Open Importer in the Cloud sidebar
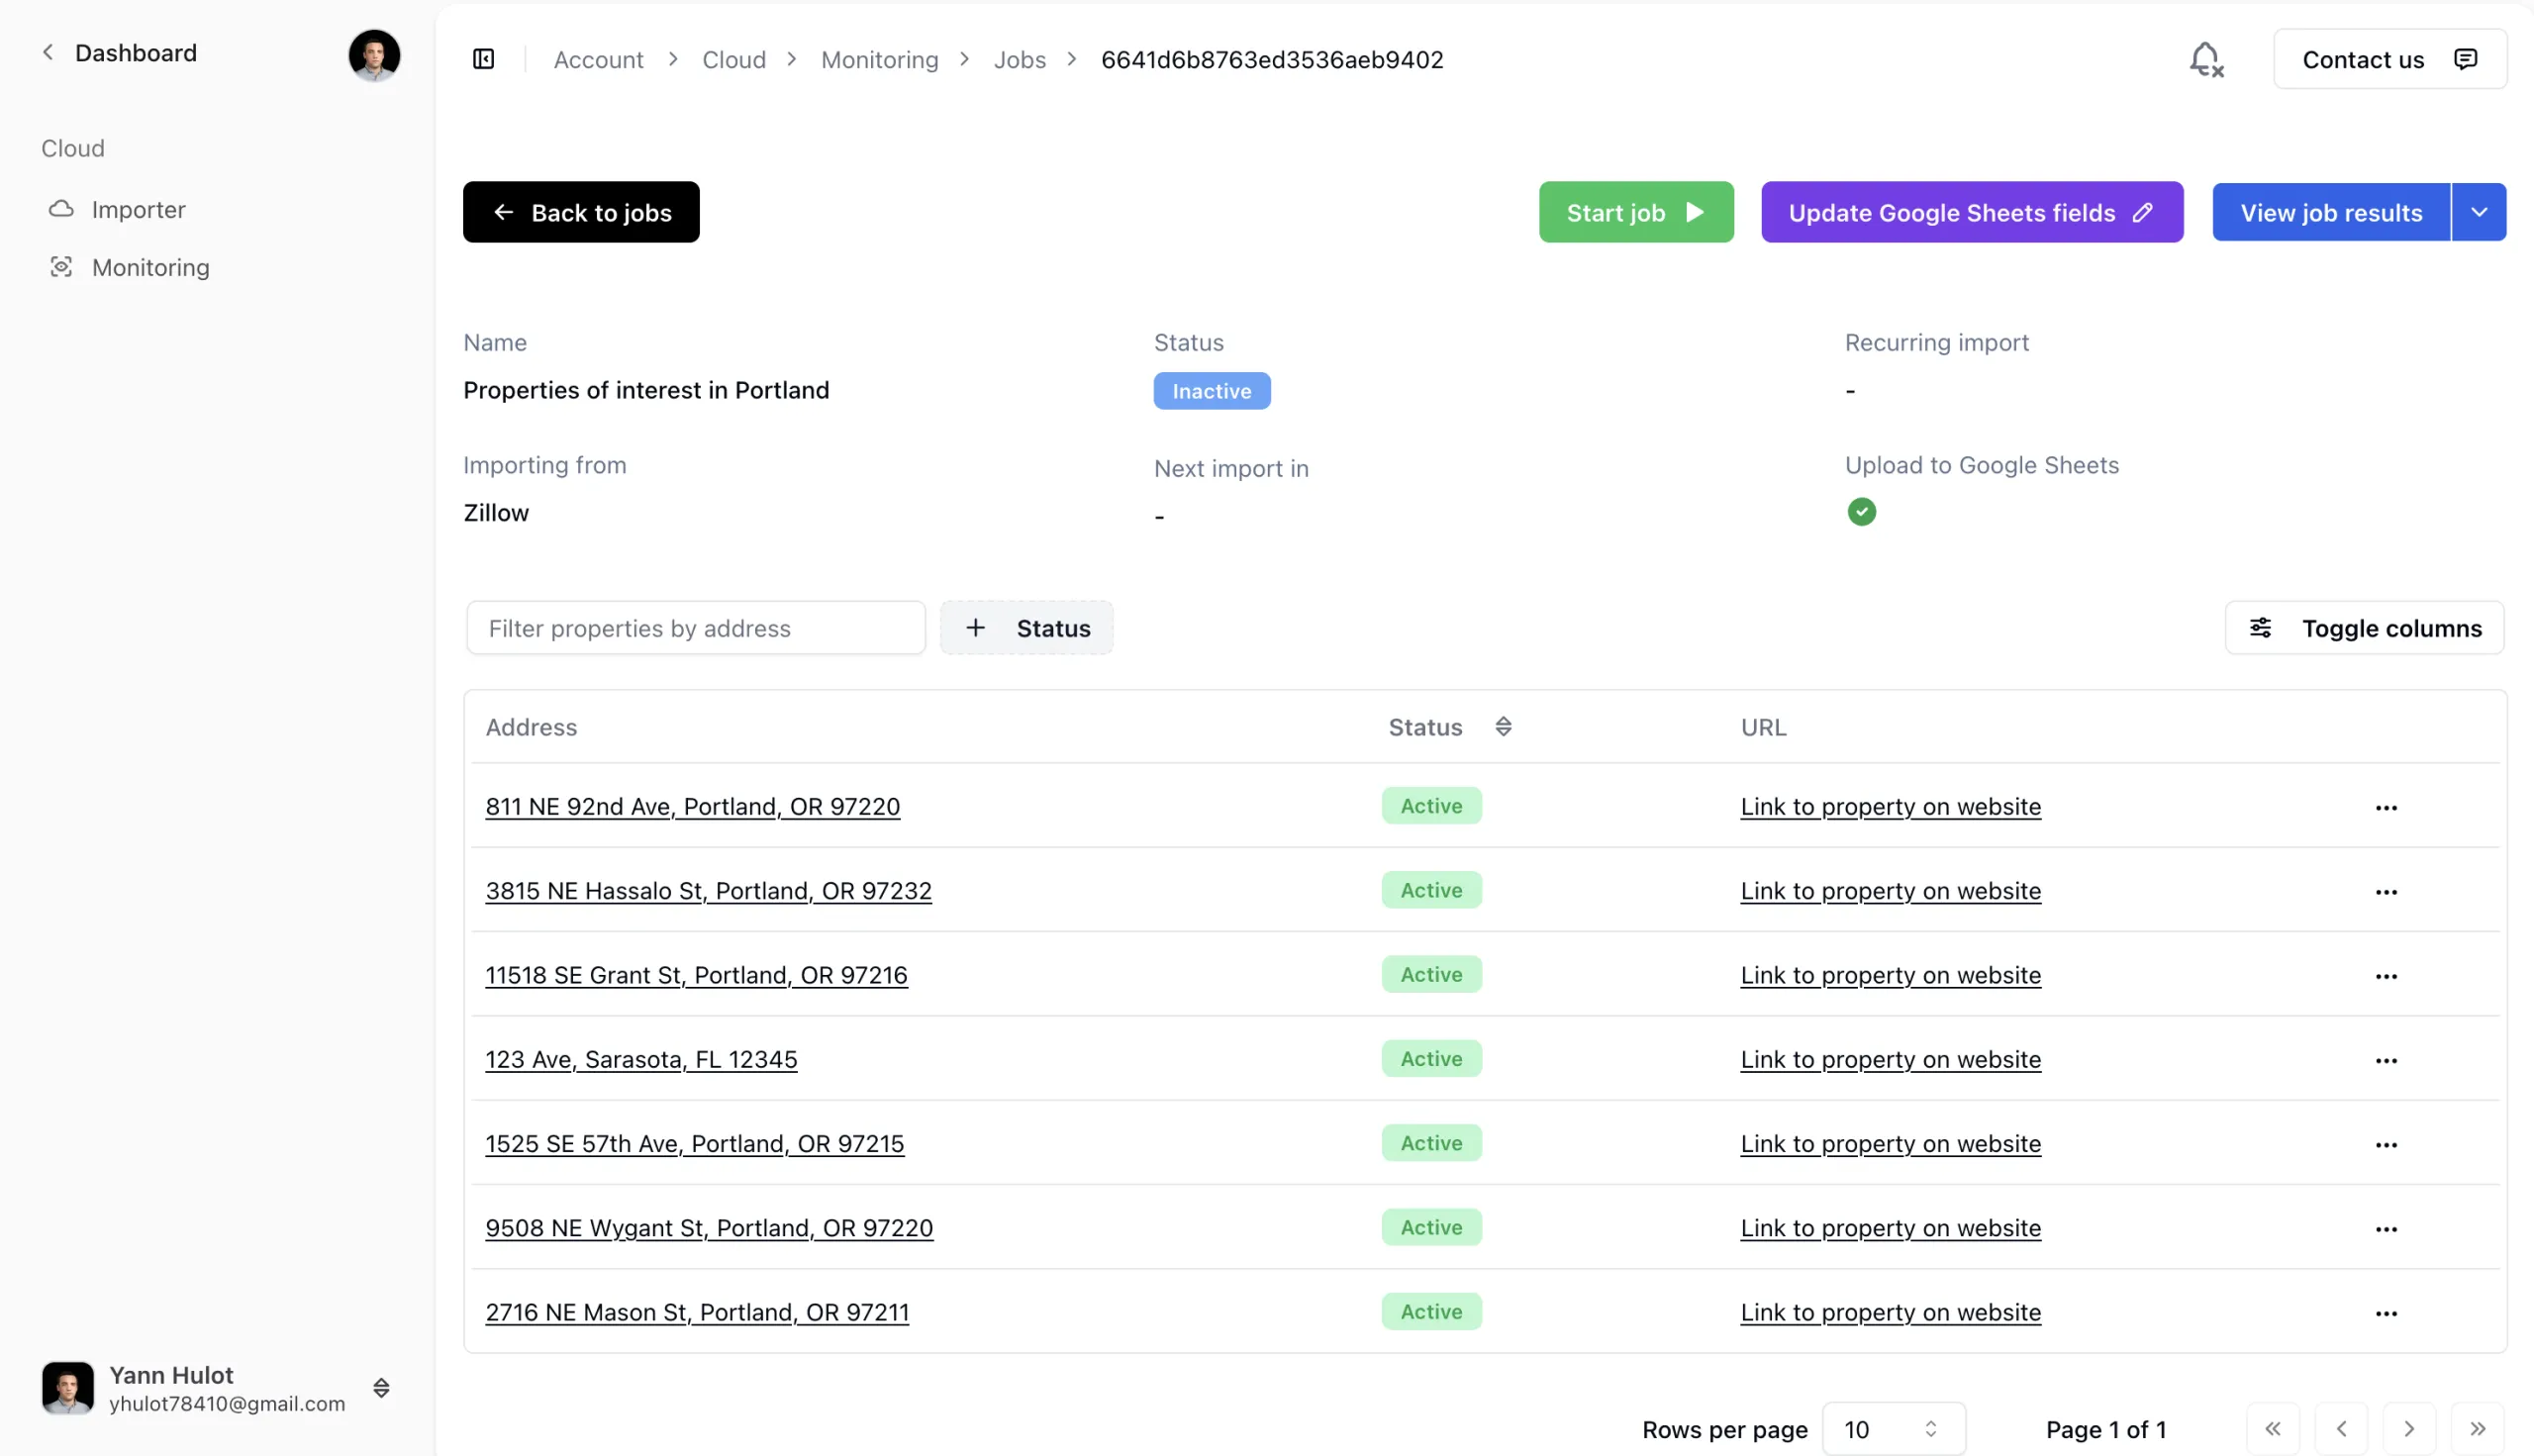Image resolution: width=2534 pixels, height=1456 pixels. 138,210
